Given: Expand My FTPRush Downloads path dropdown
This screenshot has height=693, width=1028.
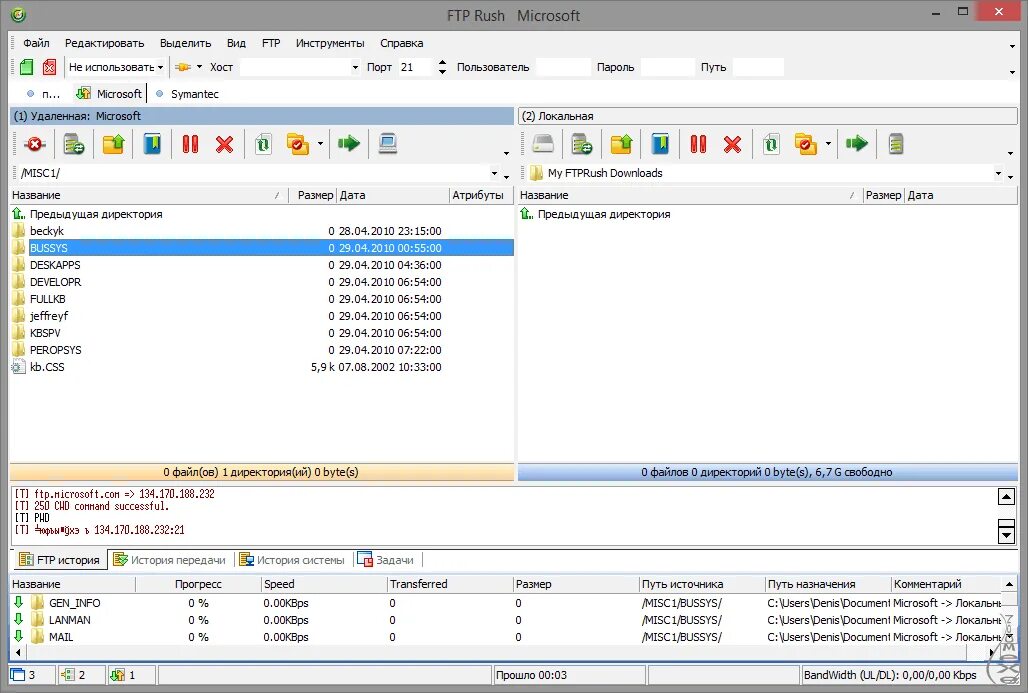Looking at the screenshot, I should click(x=998, y=174).
